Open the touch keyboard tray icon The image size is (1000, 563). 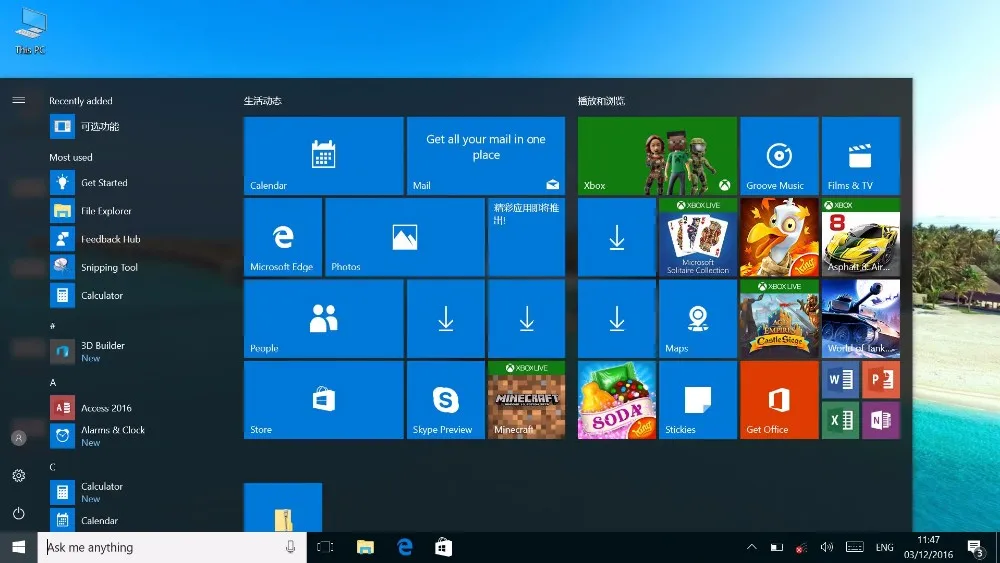click(855, 547)
